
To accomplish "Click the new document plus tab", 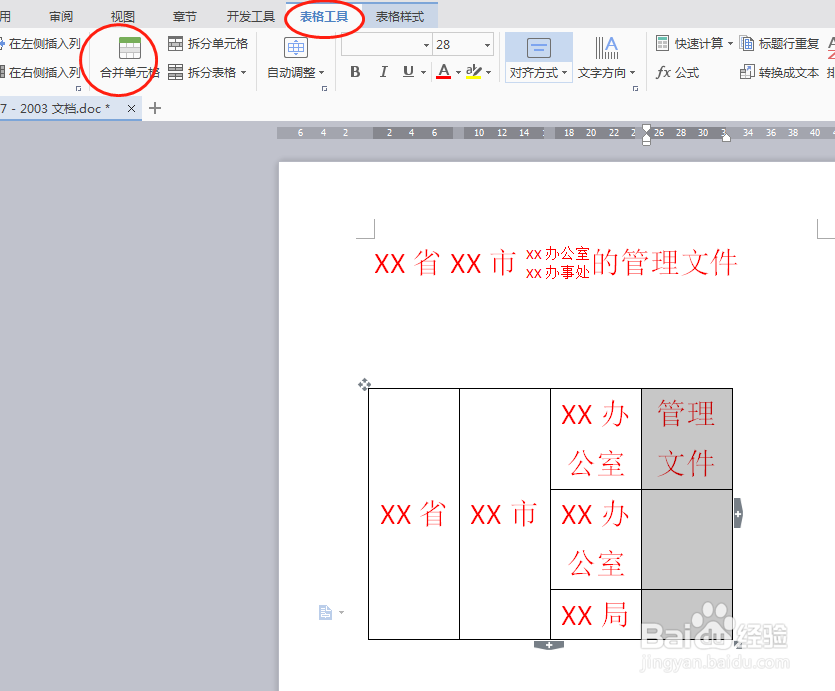I will point(155,107).
